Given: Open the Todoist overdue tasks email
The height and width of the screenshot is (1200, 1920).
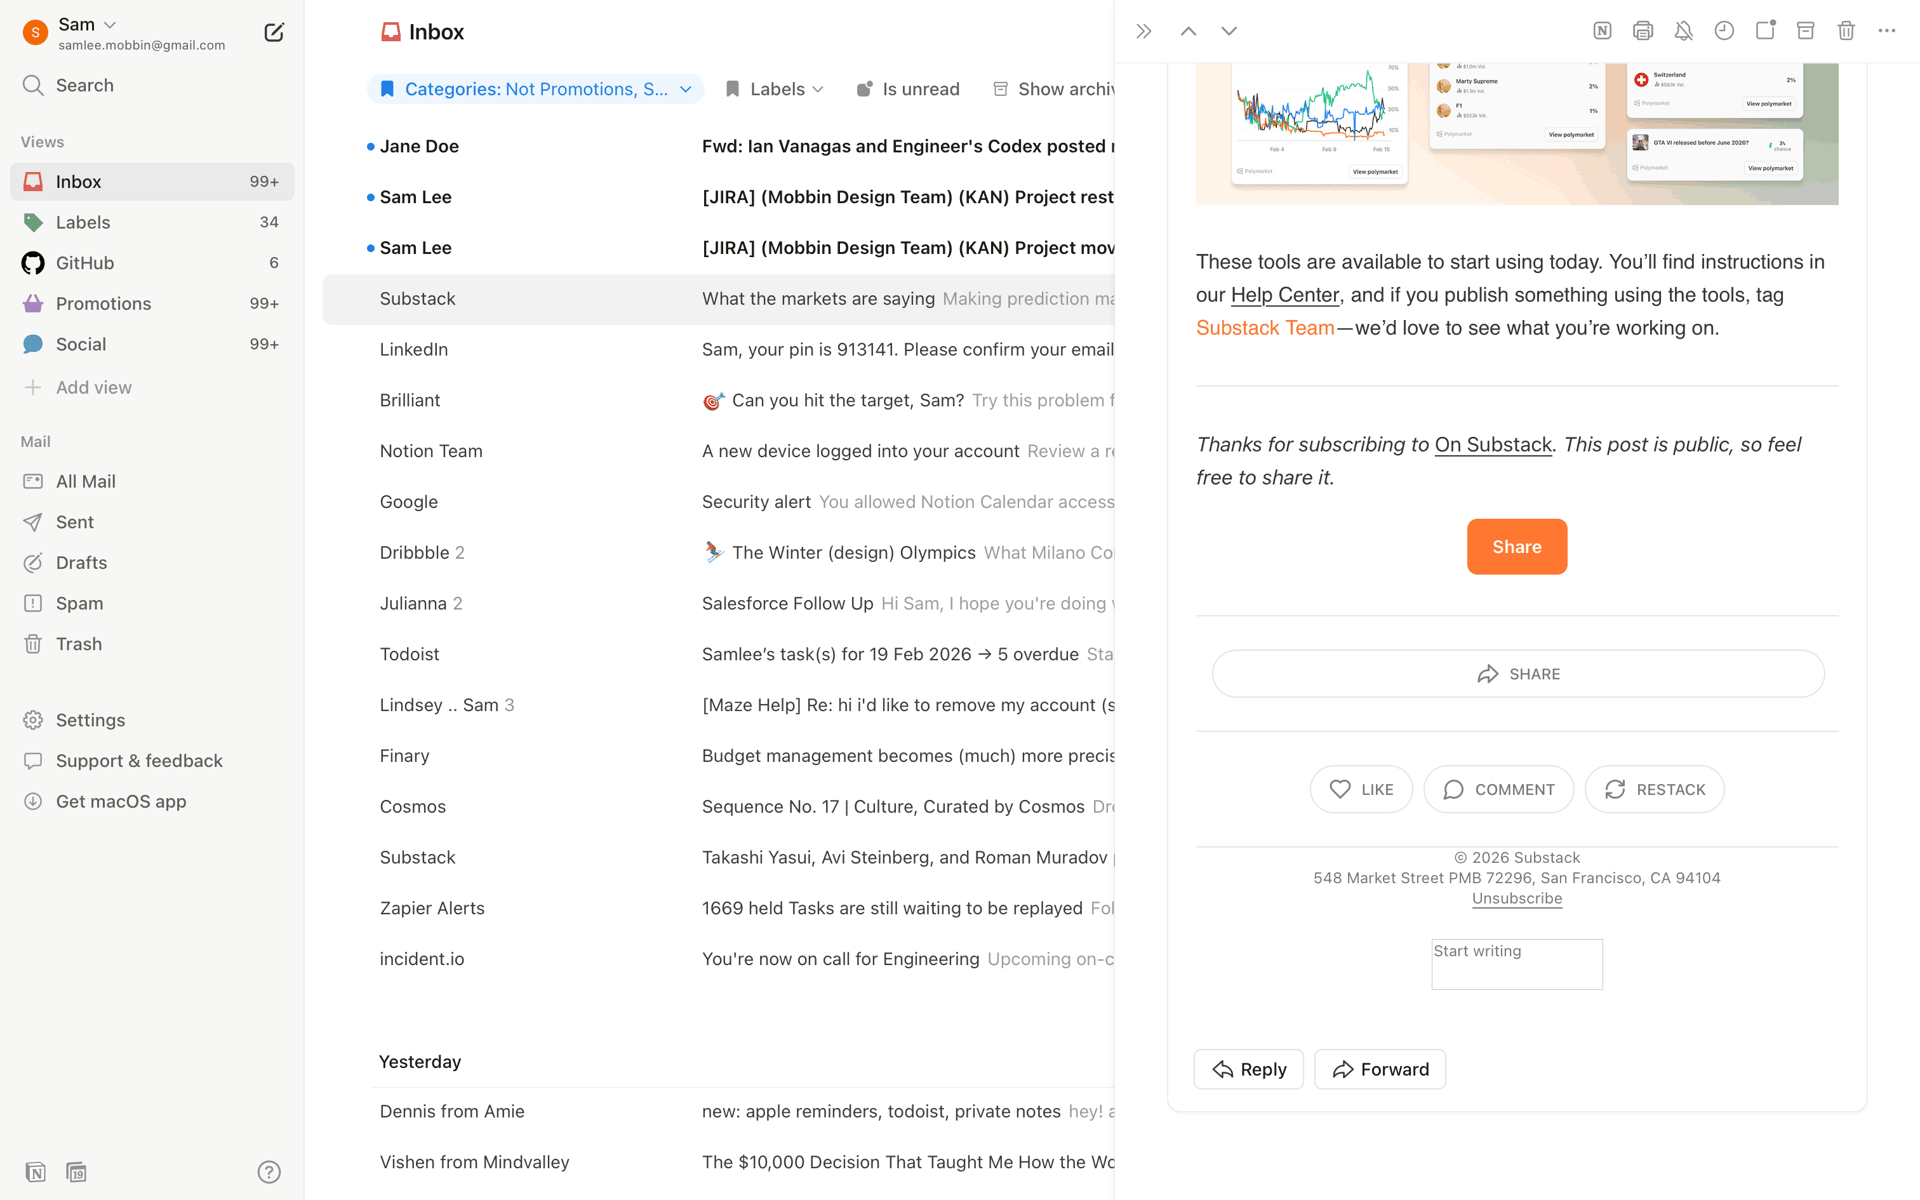Looking at the screenshot, I should [718, 654].
